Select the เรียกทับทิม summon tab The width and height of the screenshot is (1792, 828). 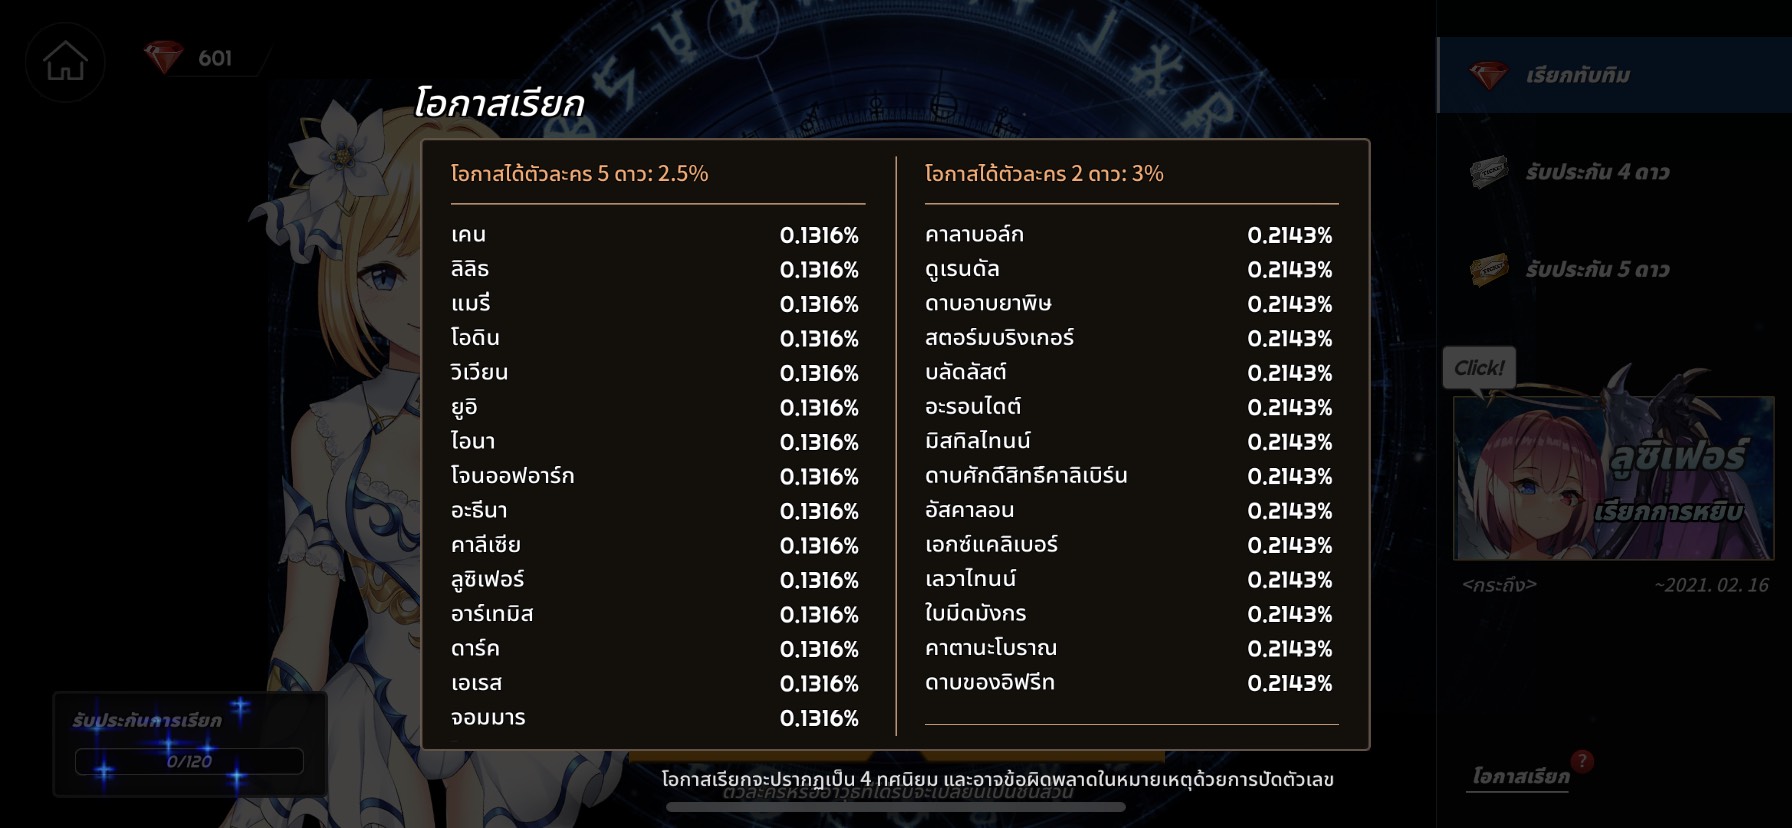pyautogui.click(x=1614, y=75)
